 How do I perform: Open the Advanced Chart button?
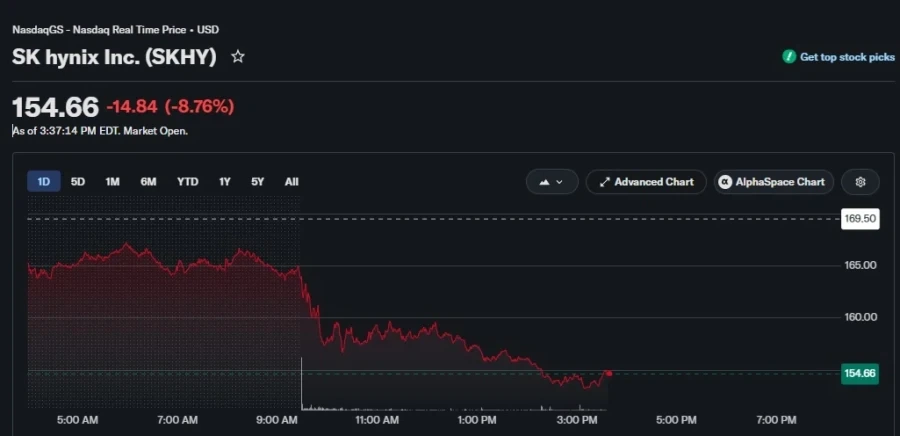646,182
